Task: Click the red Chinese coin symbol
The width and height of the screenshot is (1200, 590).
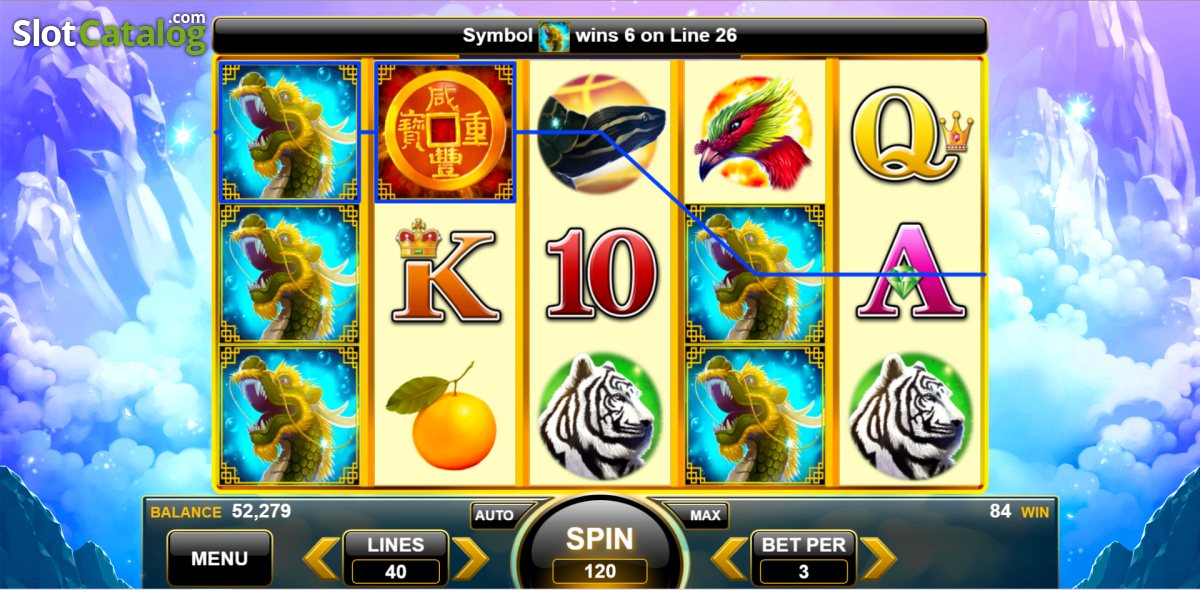Action: click(x=445, y=132)
